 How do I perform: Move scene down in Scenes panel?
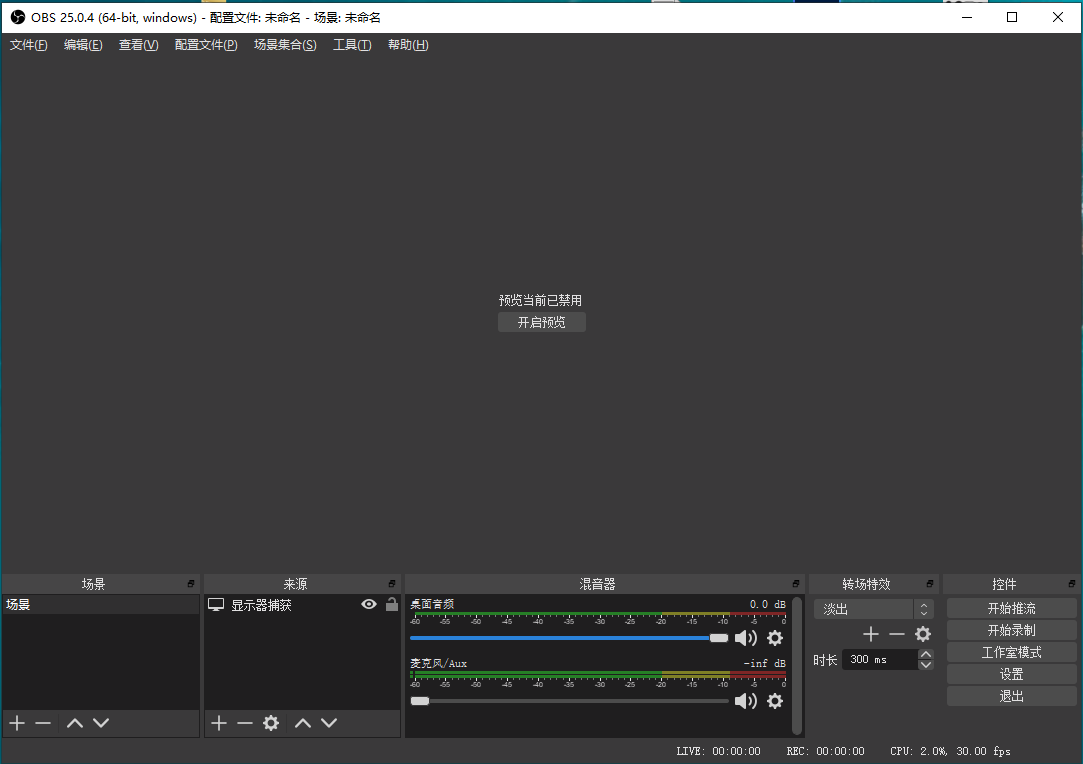coord(101,723)
